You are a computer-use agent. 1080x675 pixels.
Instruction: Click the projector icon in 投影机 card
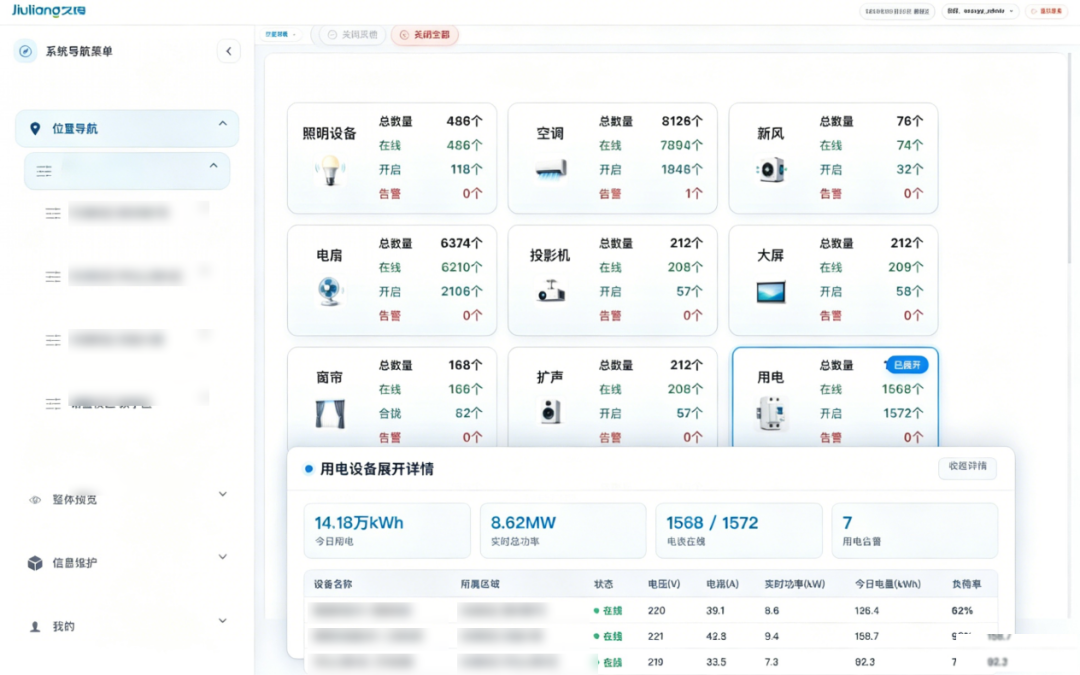click(x=551, y=291)
